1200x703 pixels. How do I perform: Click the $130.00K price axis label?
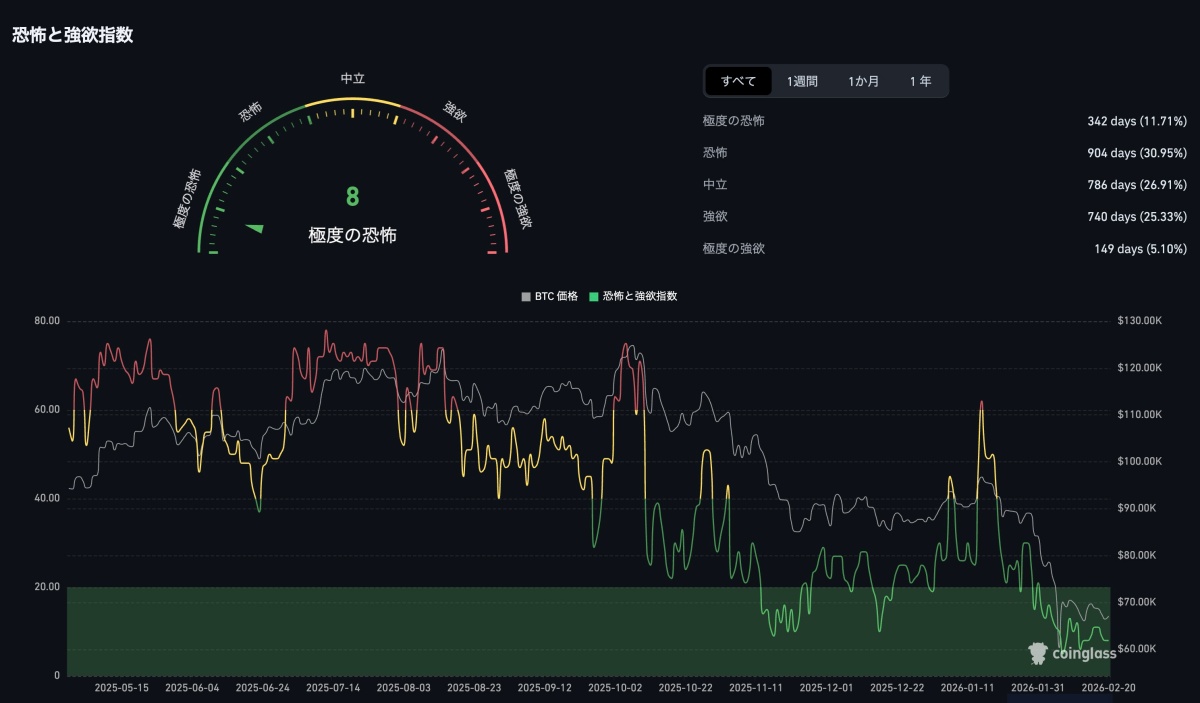coord(1139,321)
